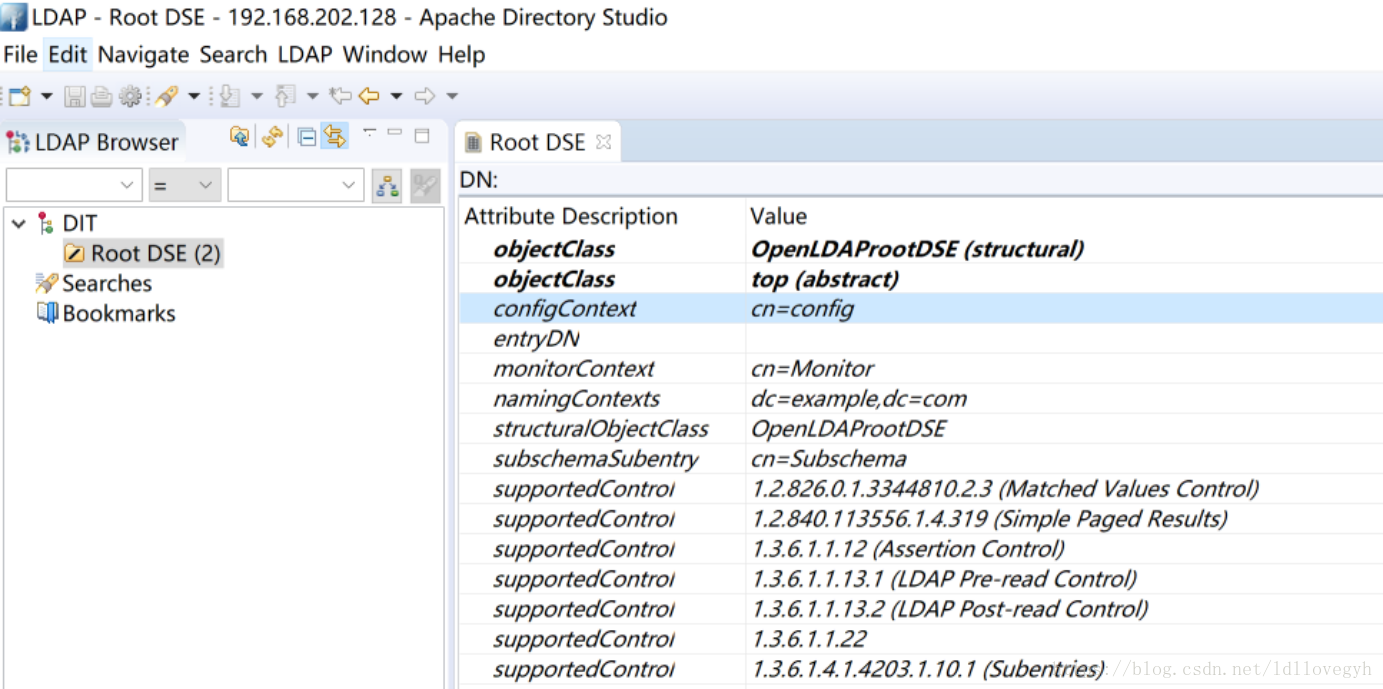Maximize the LDAP Browser panel
The width and height of the screenshot is (1383, 689).
tap(422, 135)
